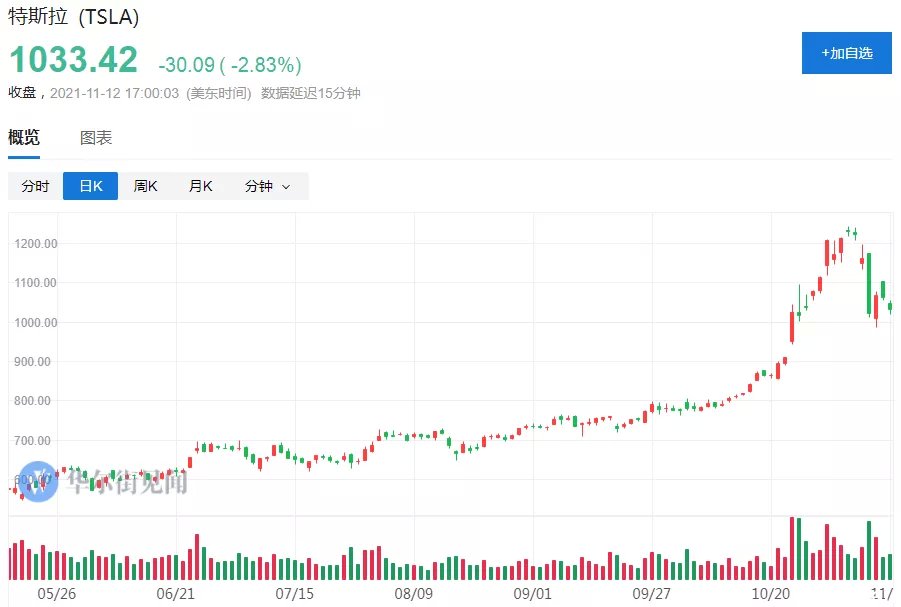Click the 1000.00 price level label
Screen dimensions: 901x607
click(36, 322)
